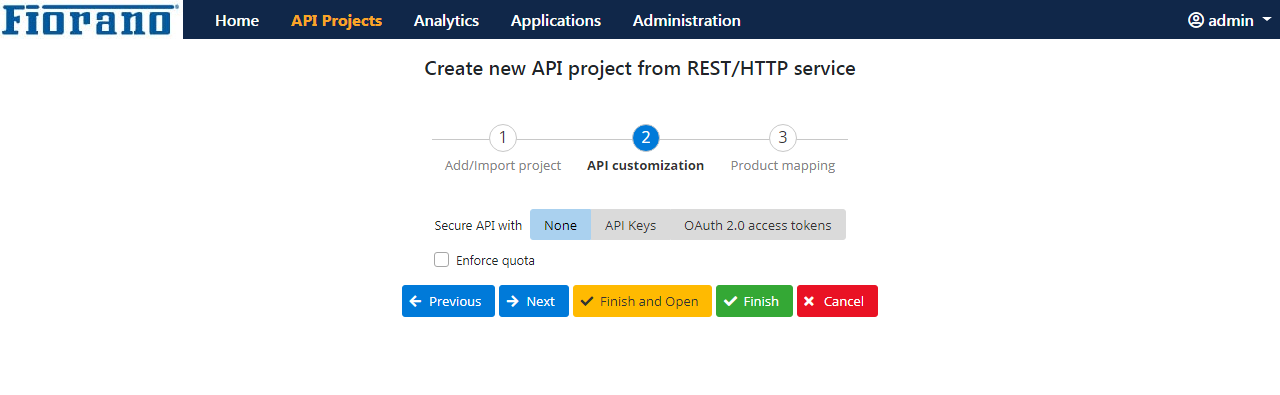Click the Fiorano logo
This screenshot has height=395, width=1280.
pyautogui.click(x=91, y=20)
